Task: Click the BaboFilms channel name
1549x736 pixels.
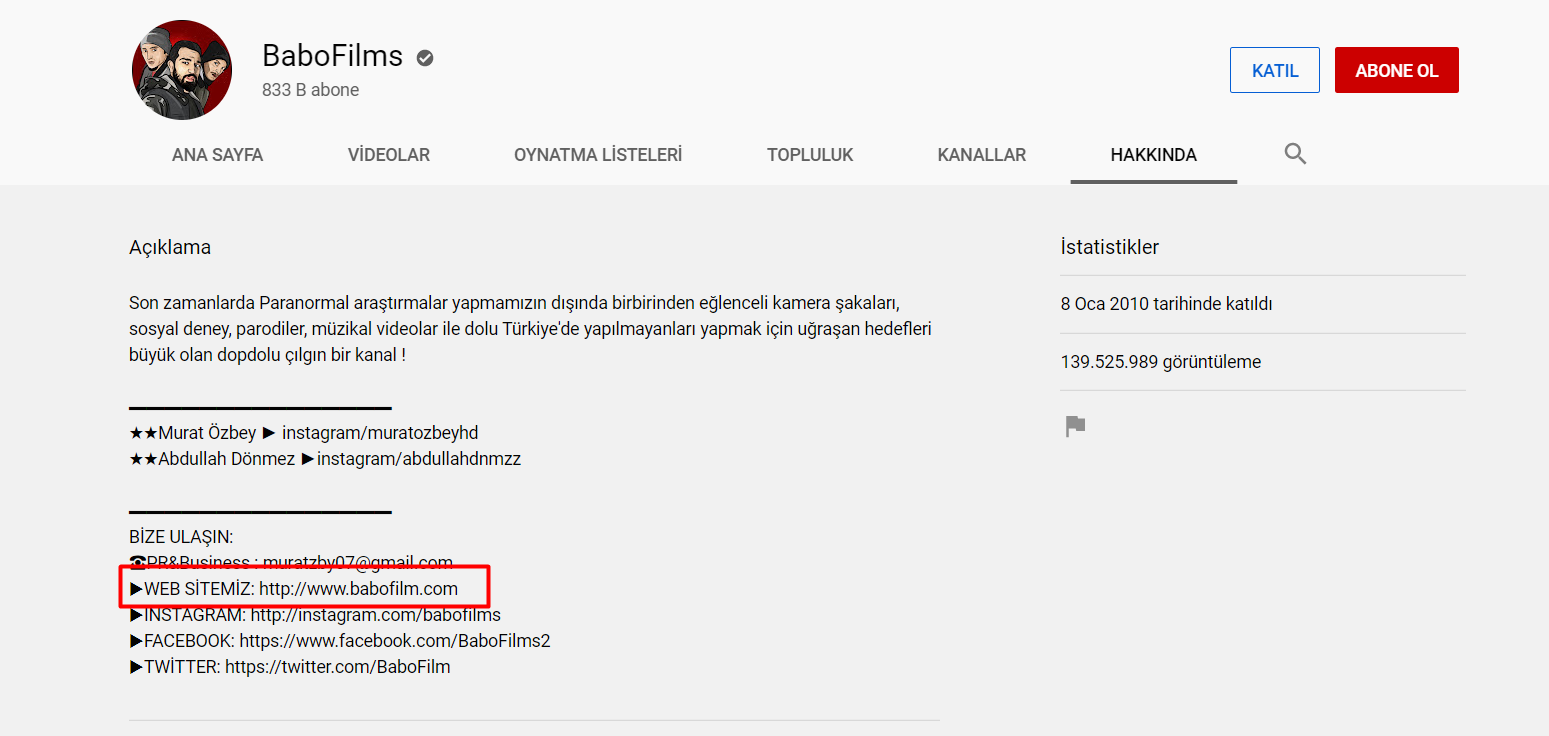Action: (332, 56)
